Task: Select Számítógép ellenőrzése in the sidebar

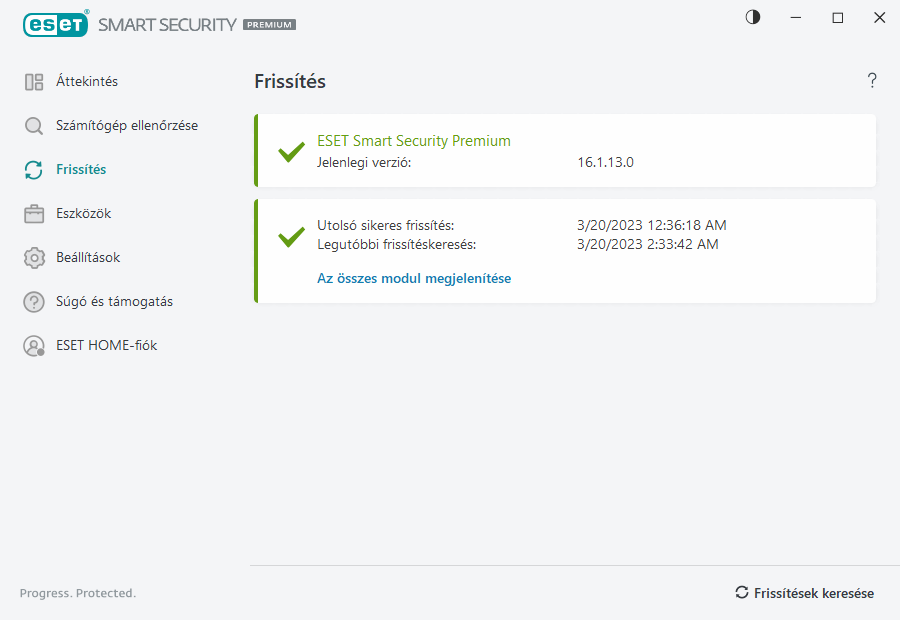Action: [x=127, y=126]
